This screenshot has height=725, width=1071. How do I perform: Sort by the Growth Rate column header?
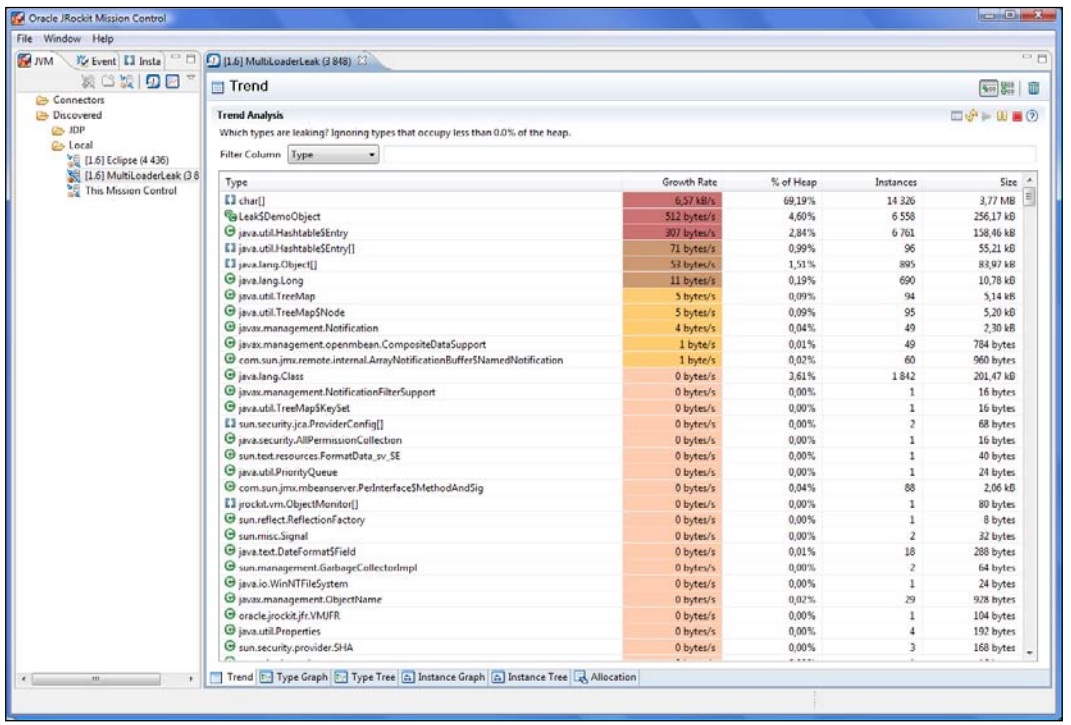(672, 182)
